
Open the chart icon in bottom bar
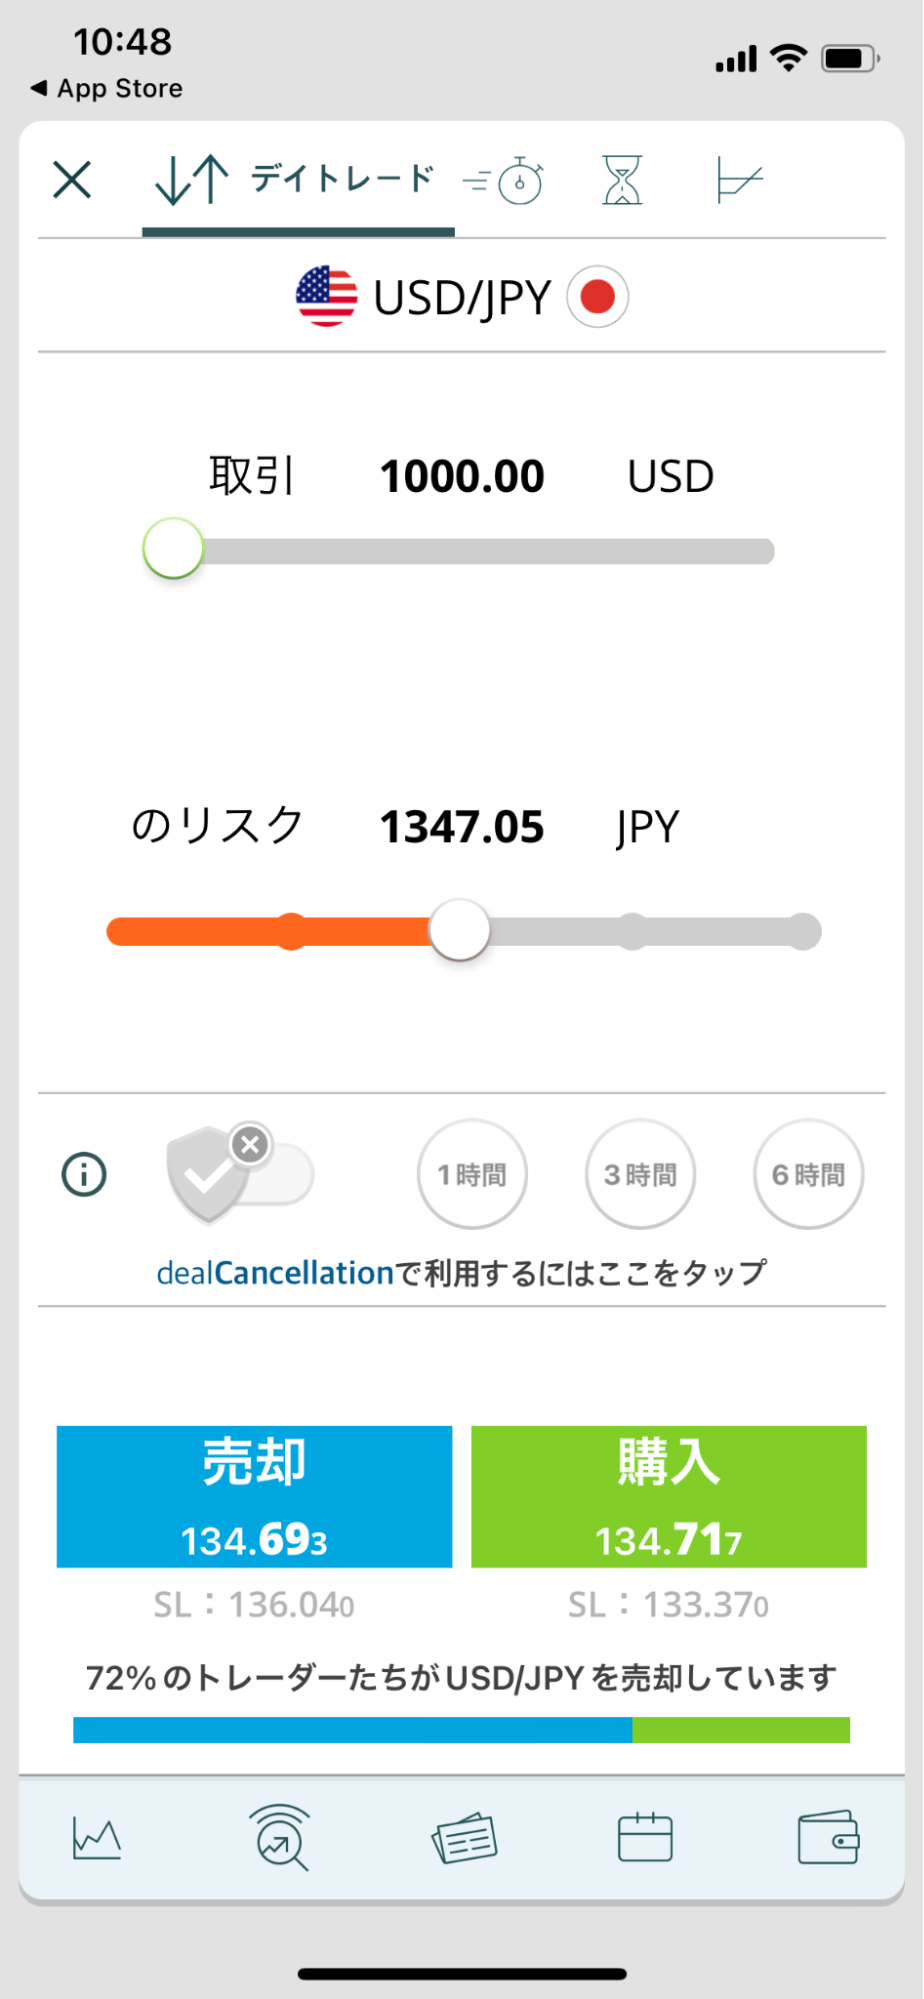tap(97, 1838)
